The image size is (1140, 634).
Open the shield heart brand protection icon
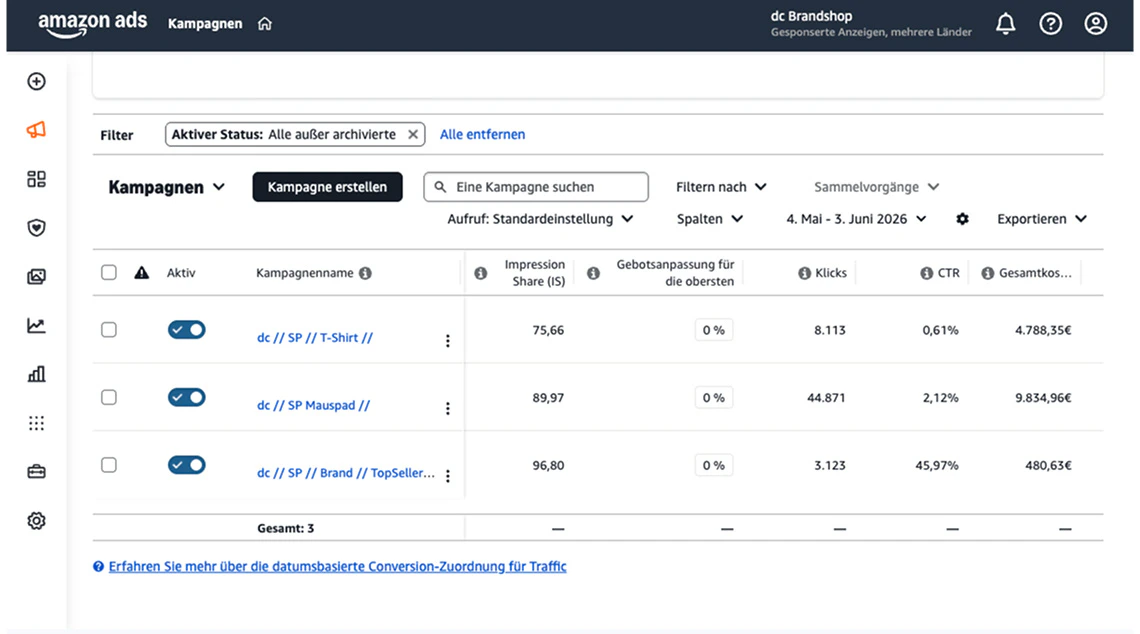(36, 228)
